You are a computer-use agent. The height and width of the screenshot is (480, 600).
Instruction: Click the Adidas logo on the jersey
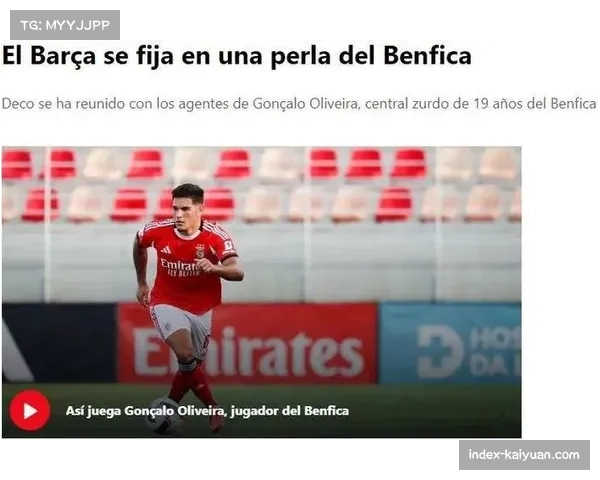coord(165,250)
